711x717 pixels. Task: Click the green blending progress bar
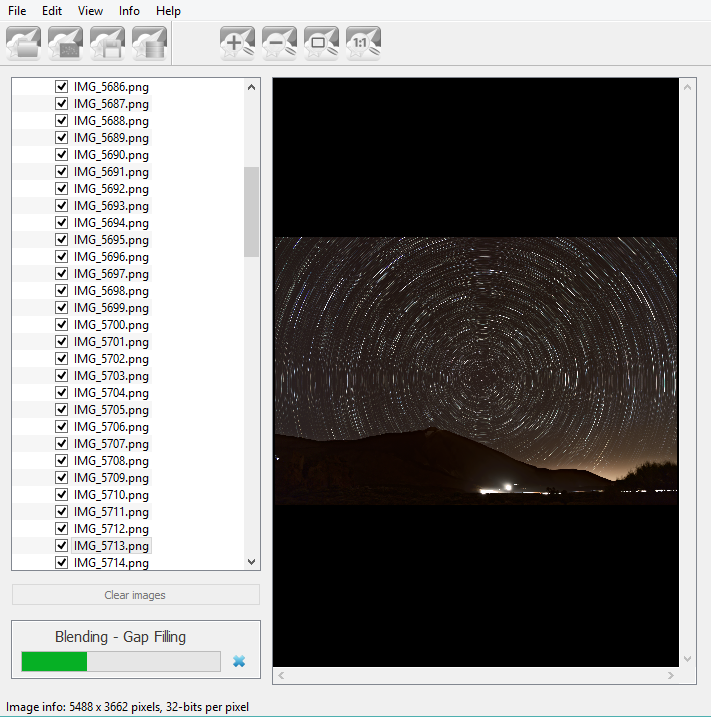pyautogui.click(x=121, y=662)
